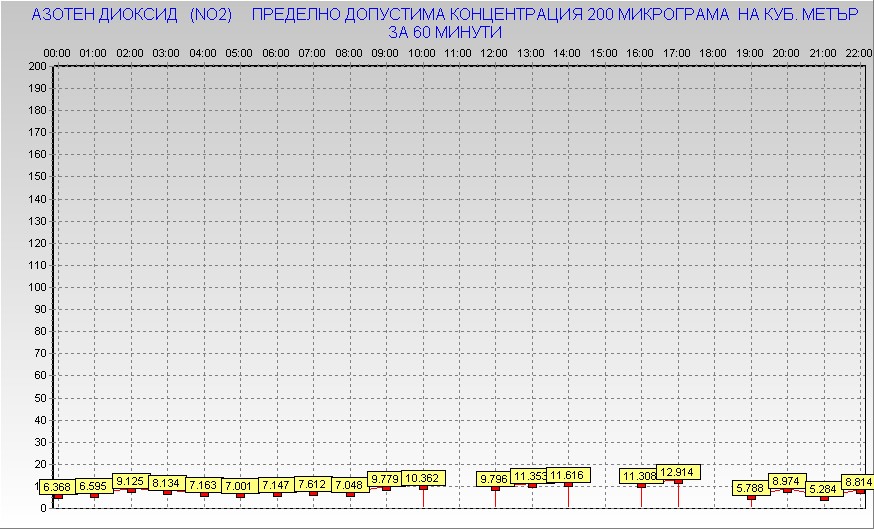Select the 9.125 data label

click(x=130, y=481)
